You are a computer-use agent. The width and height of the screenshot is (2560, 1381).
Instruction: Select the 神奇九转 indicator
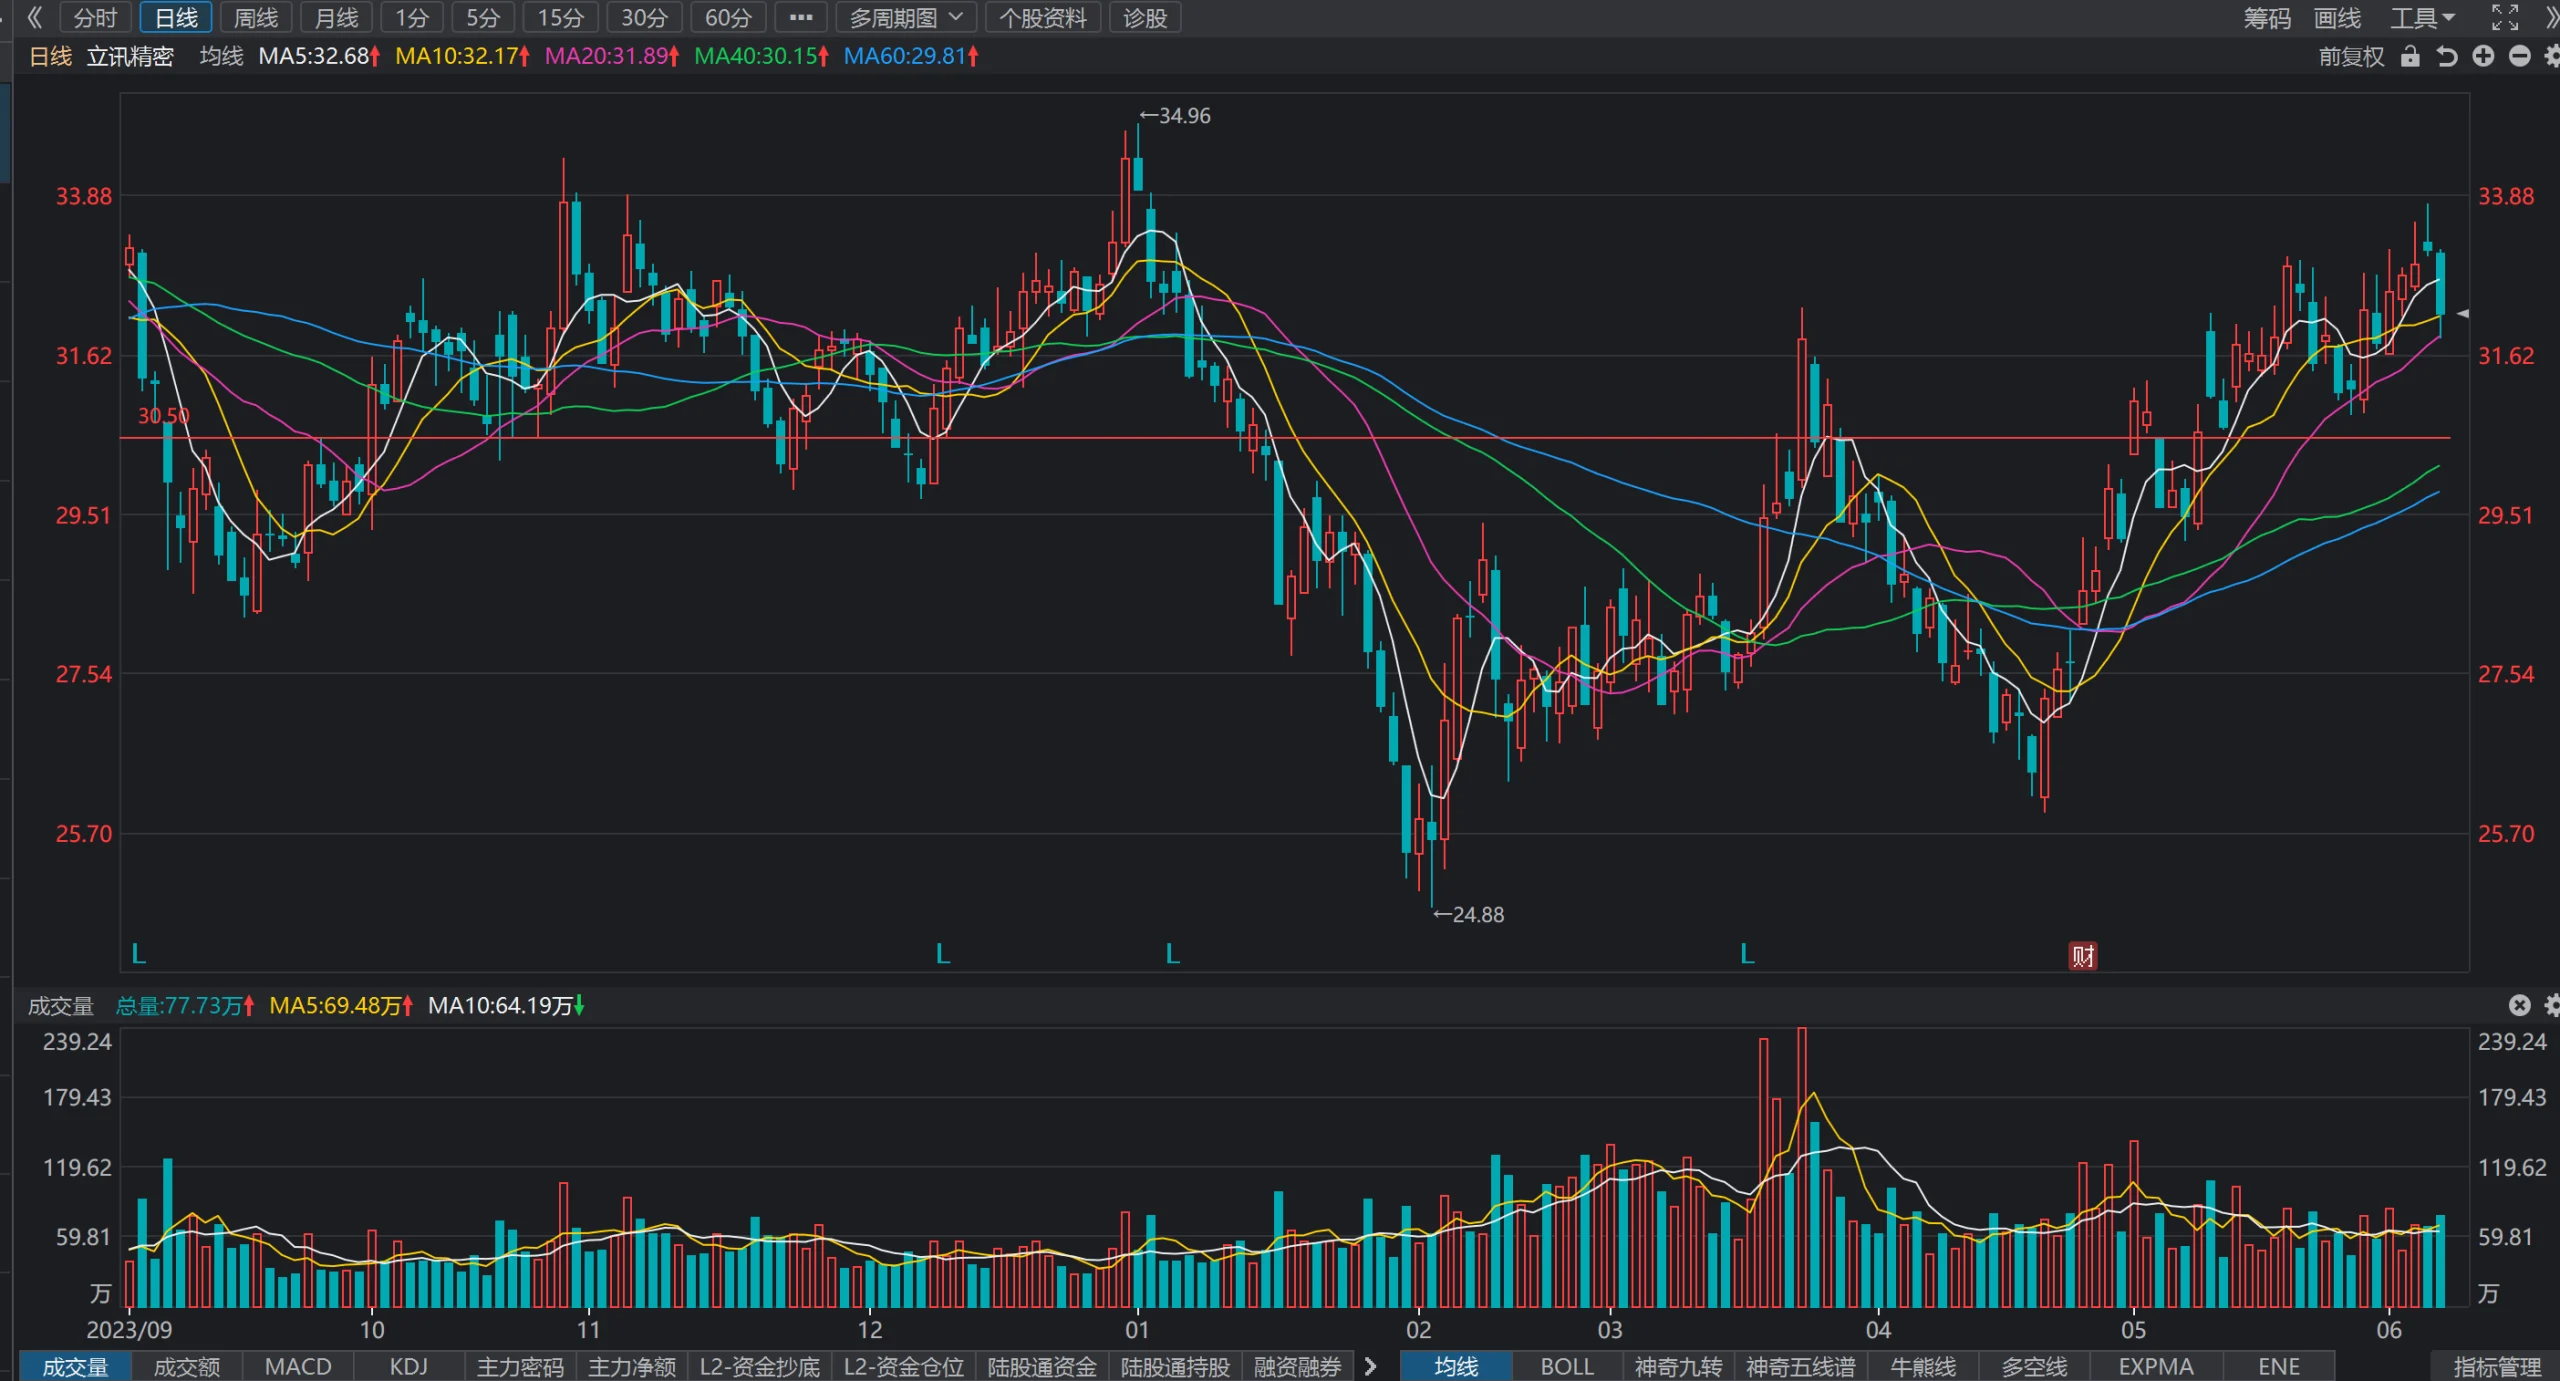click(x=1679, y=1366)
